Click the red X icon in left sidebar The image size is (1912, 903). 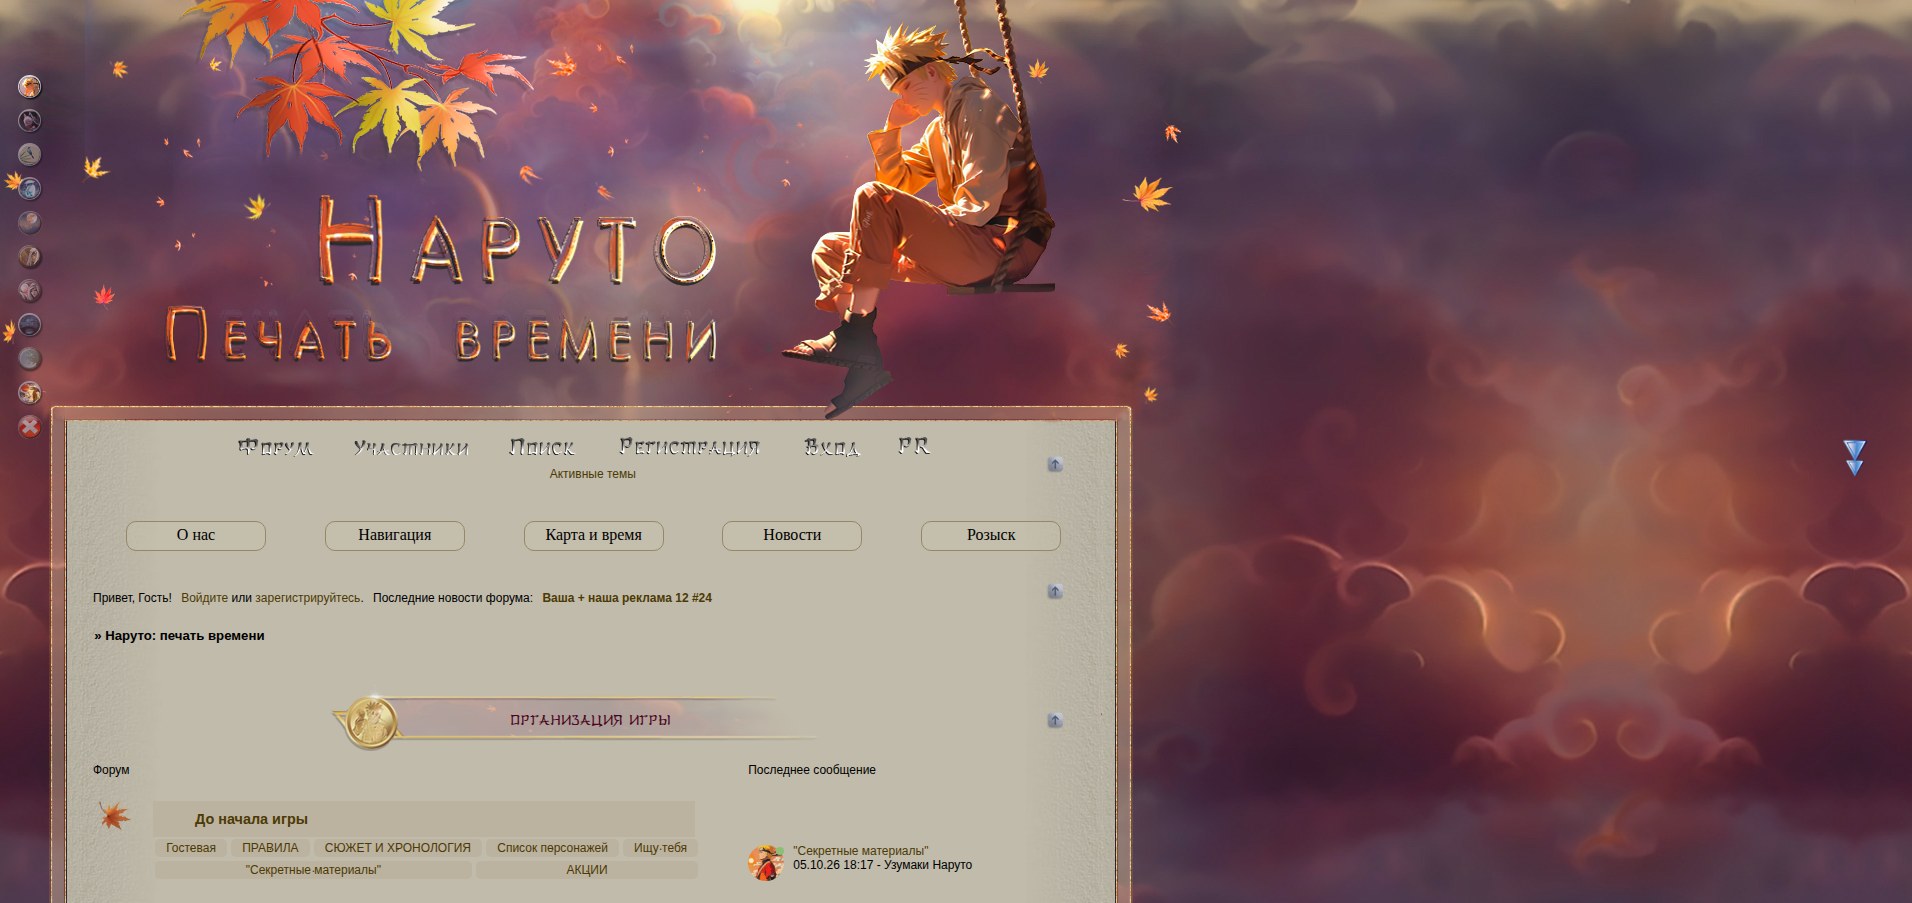30,426
